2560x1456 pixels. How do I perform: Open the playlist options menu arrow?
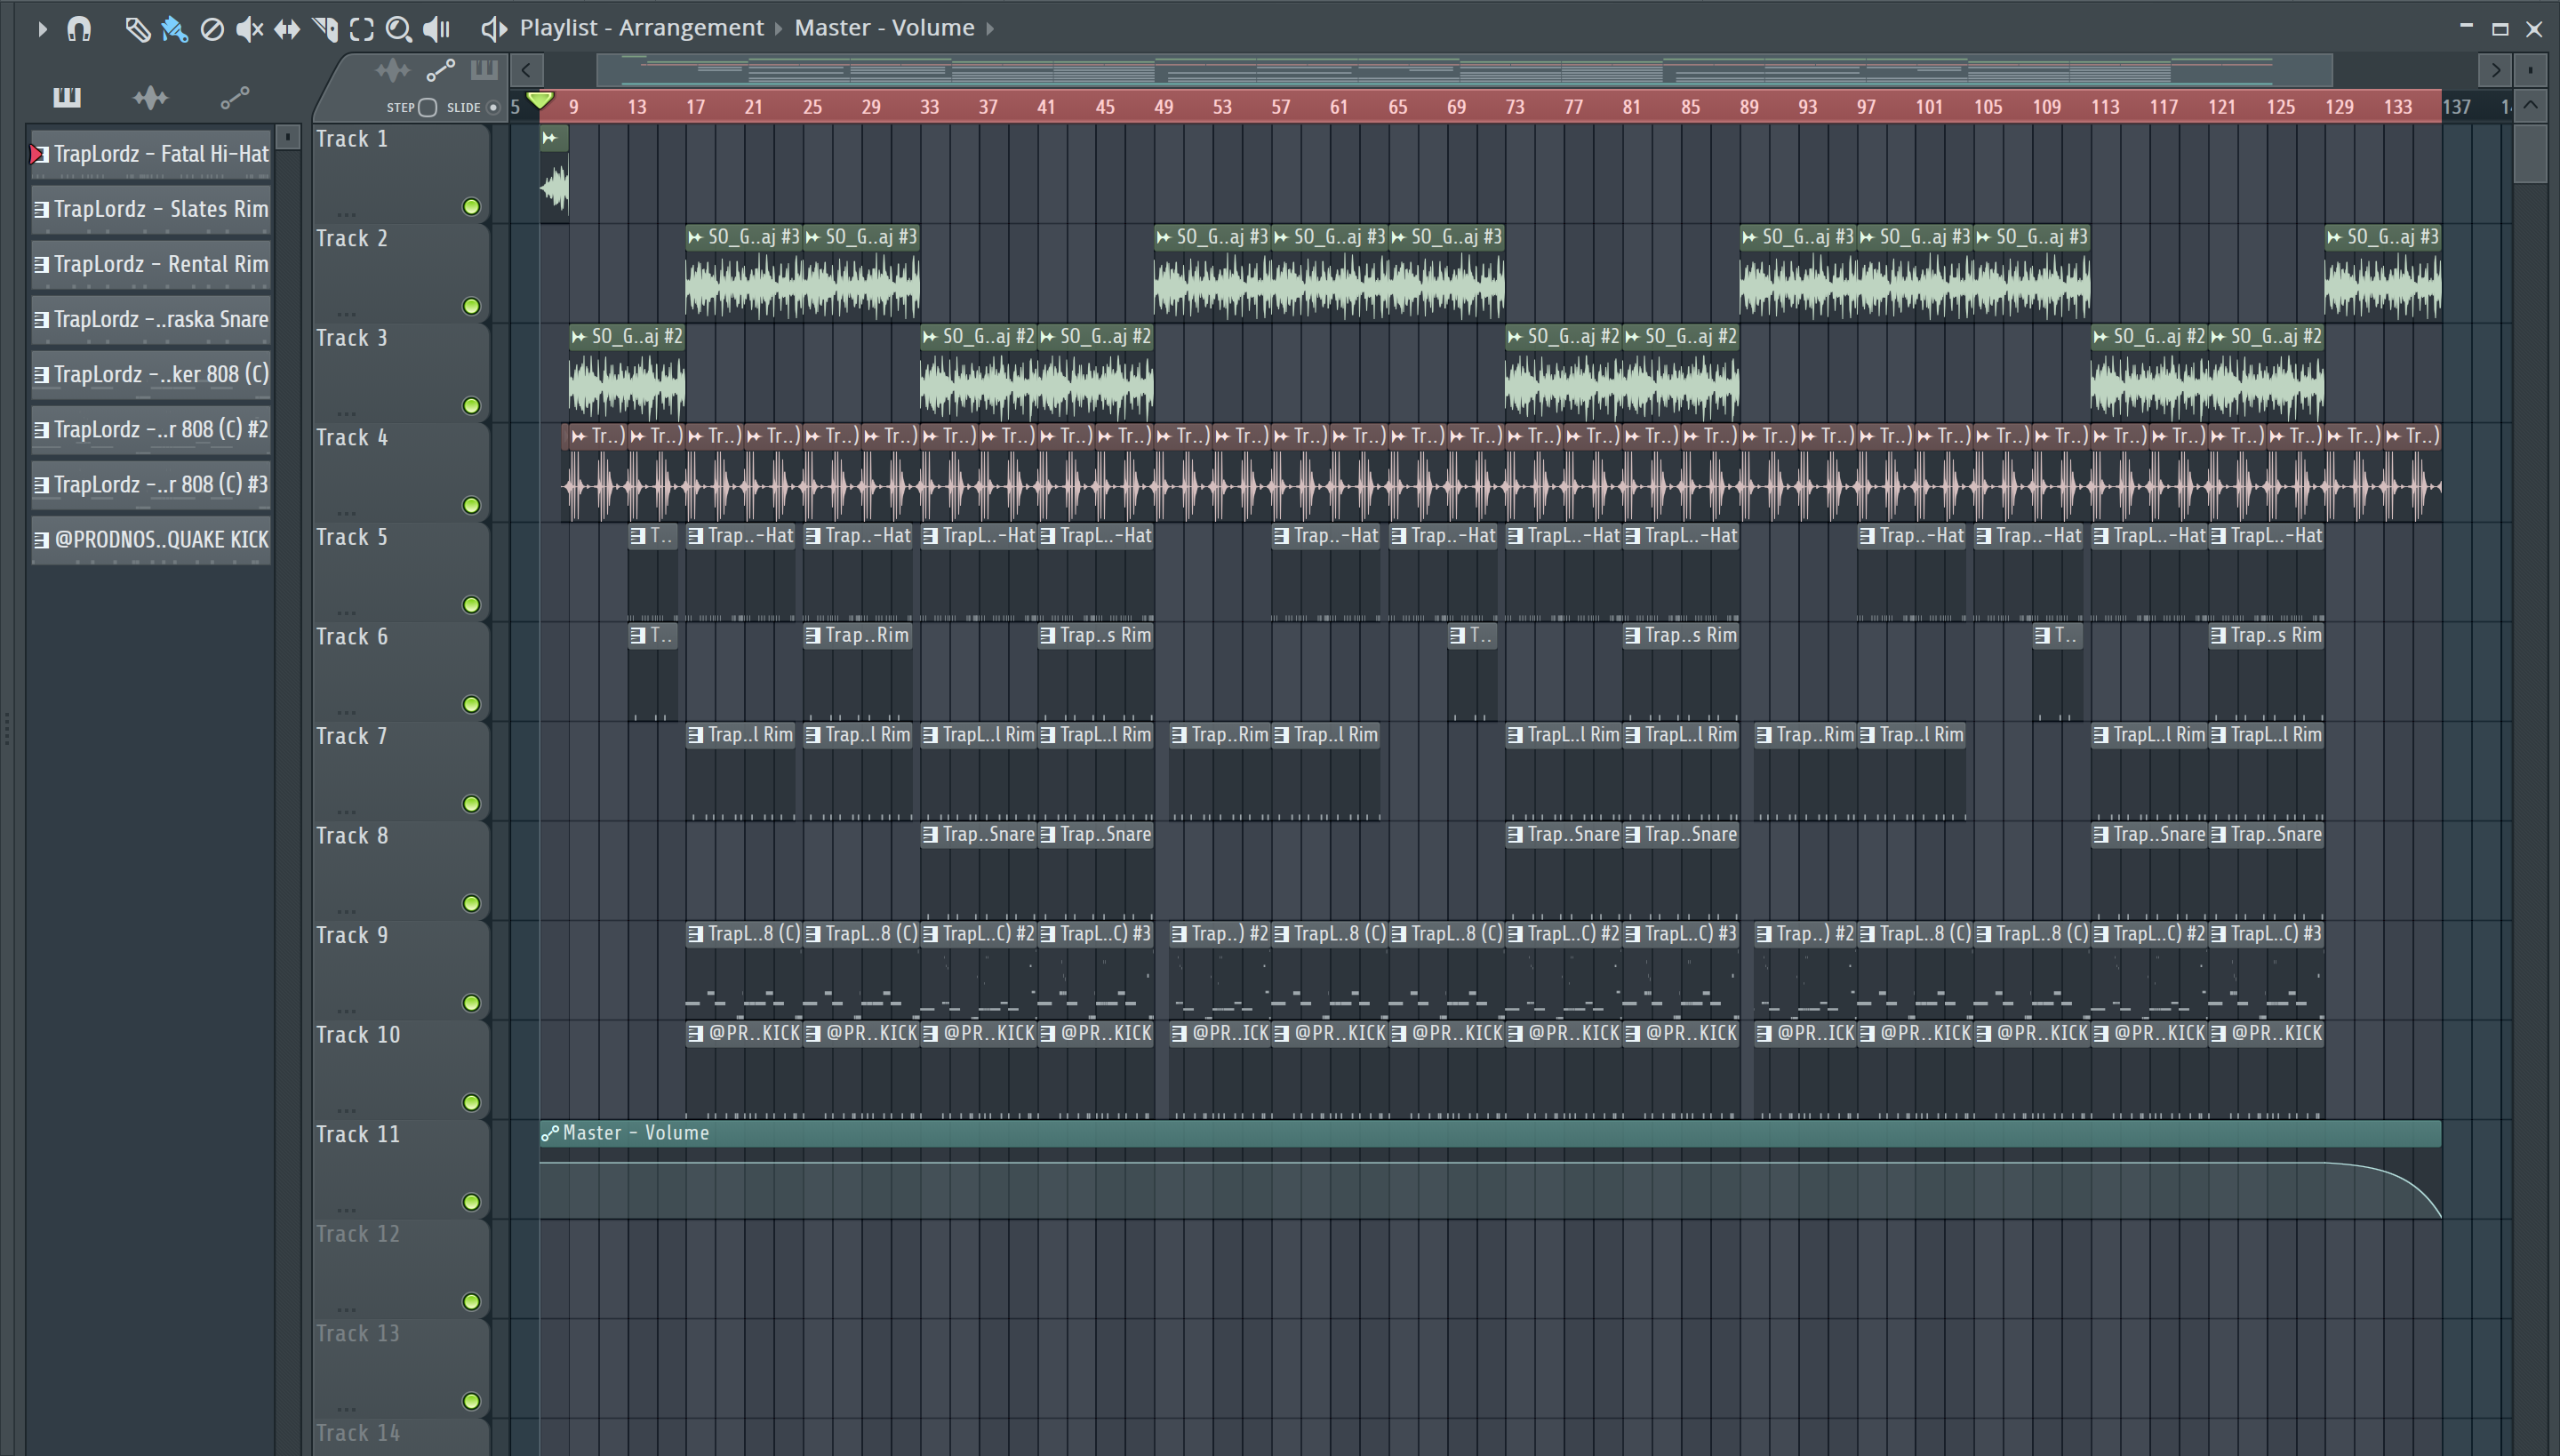point(42,29)
